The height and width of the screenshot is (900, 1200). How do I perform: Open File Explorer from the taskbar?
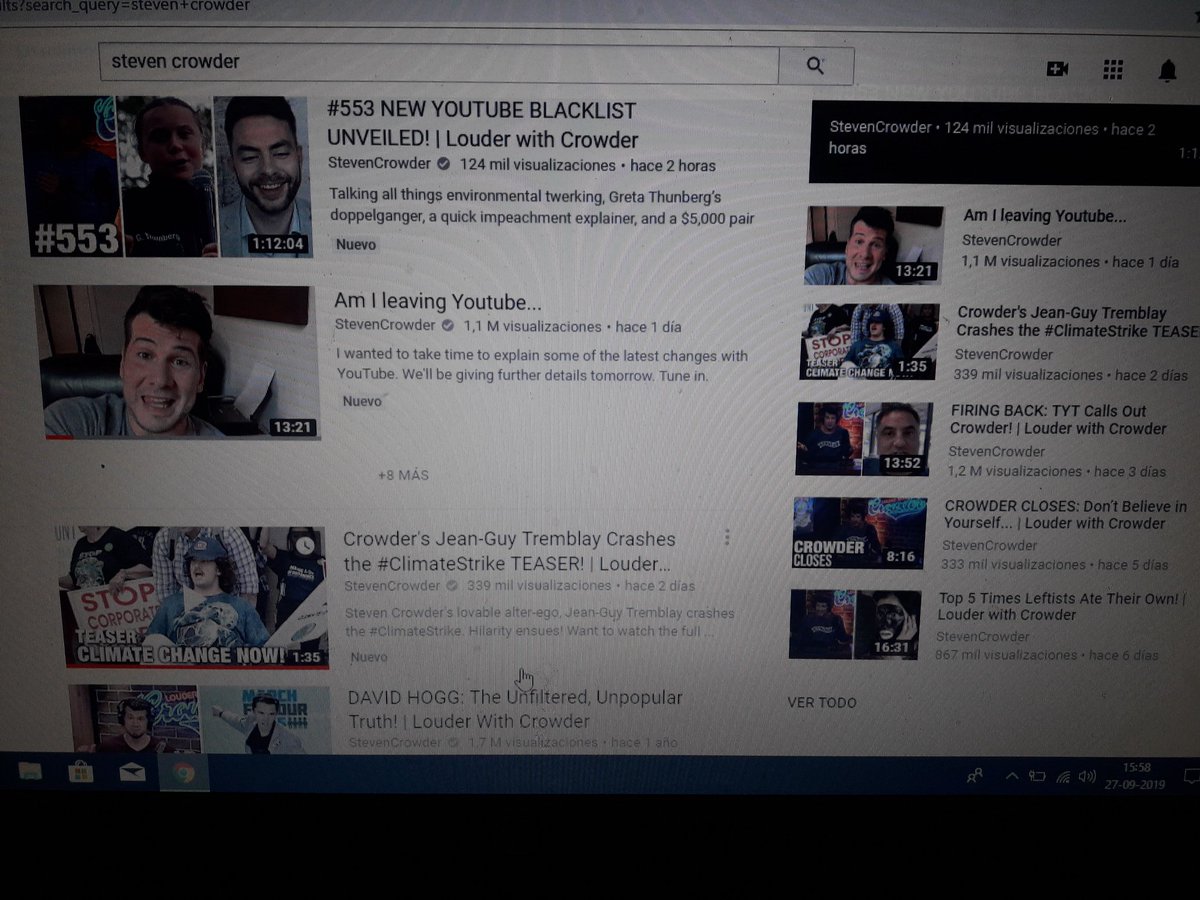click(x=29, y=772)
